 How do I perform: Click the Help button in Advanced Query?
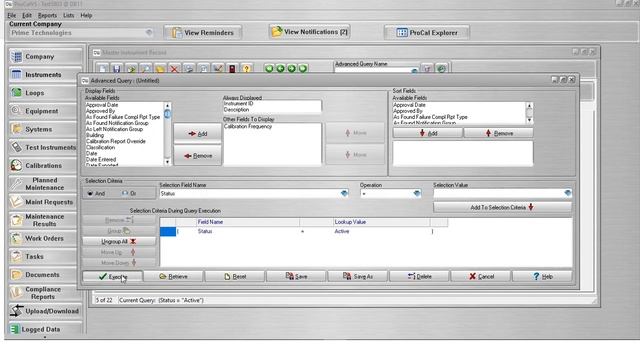pyautogui.click(x=542, y=276)
